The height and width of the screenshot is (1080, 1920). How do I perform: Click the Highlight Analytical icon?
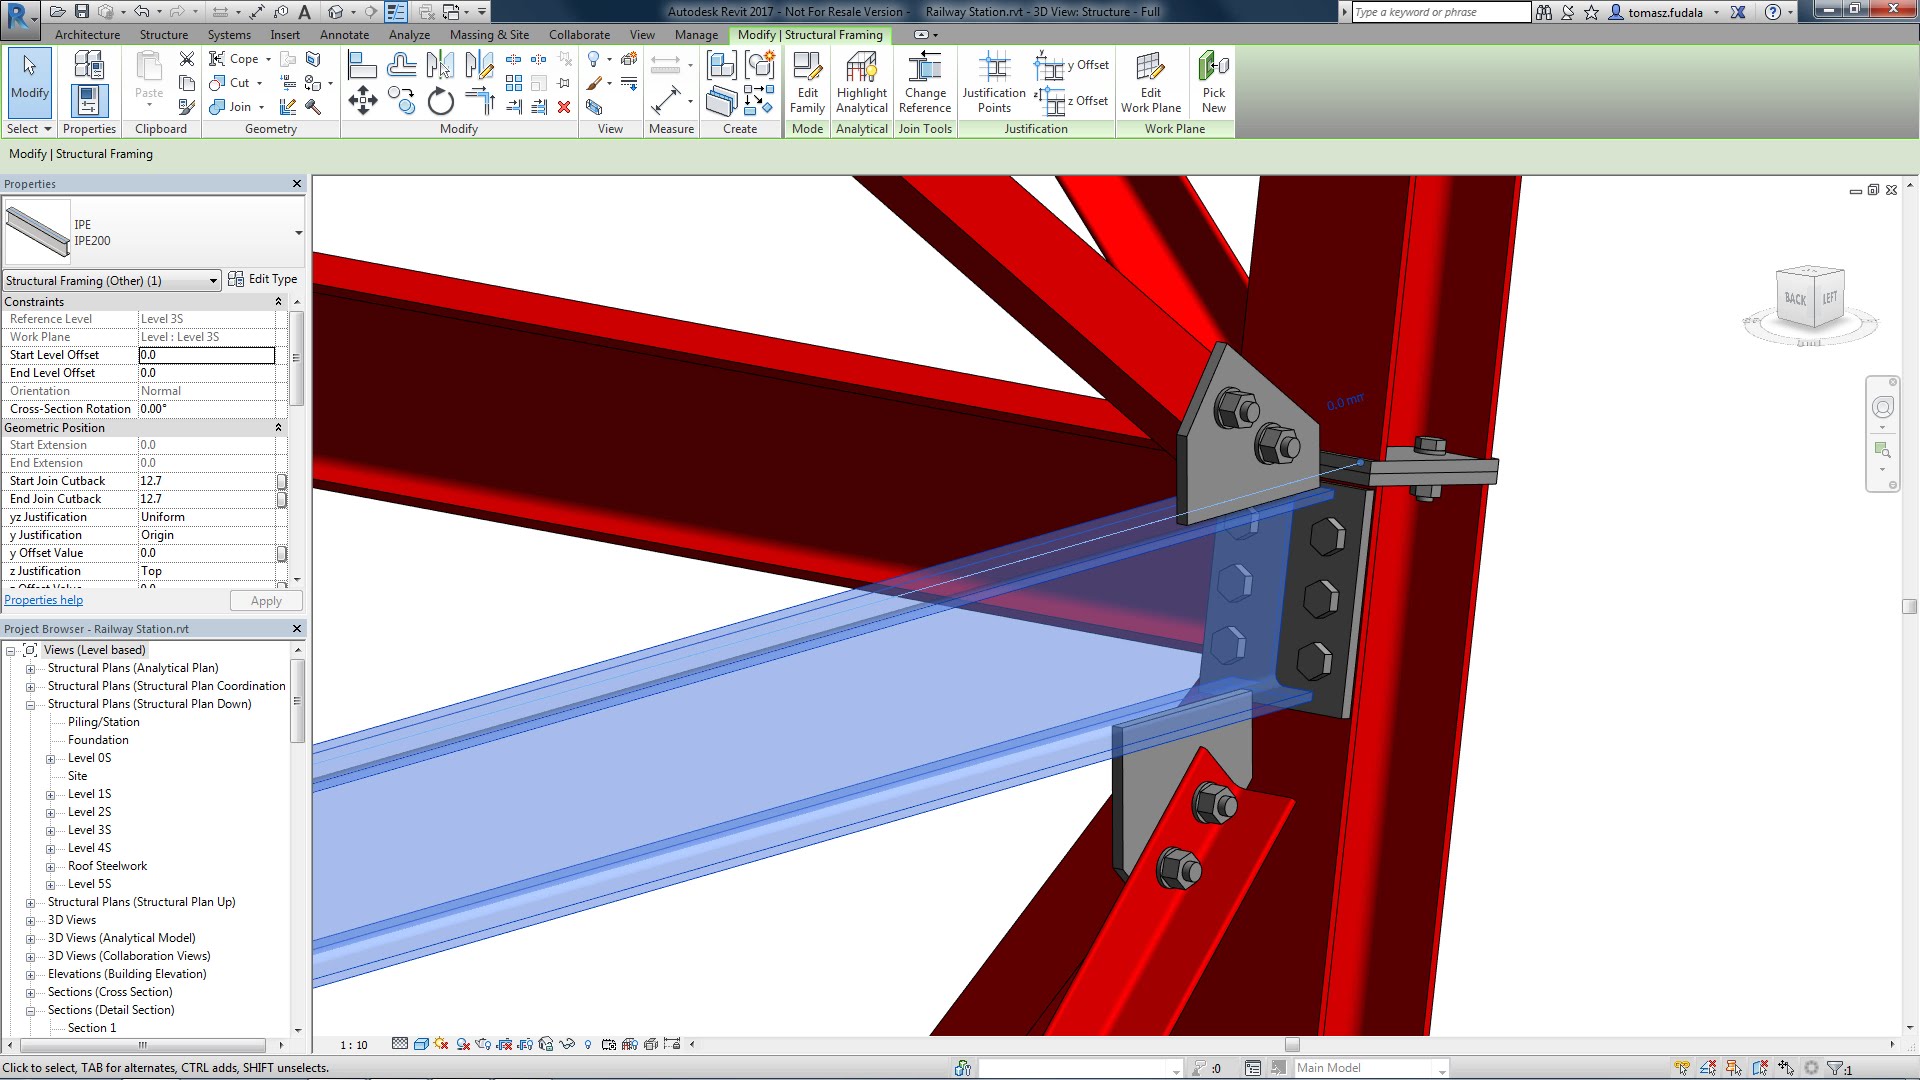point(861,80)
